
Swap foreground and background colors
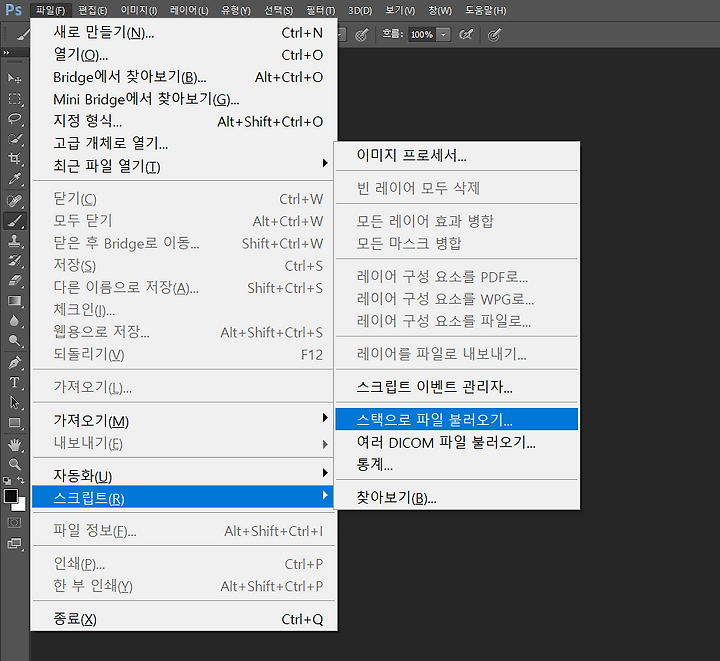point(21,480)
